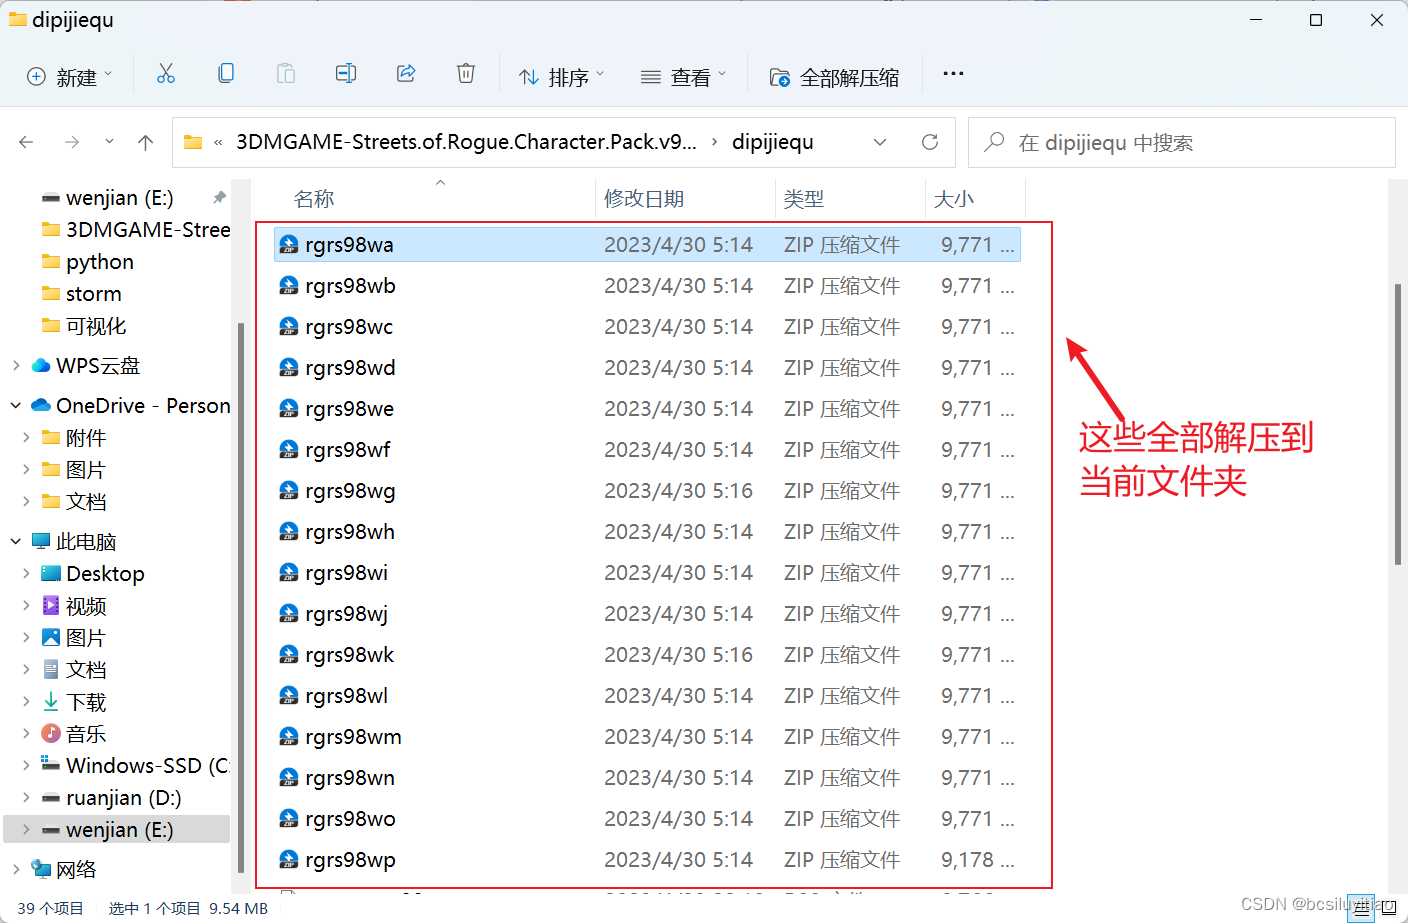Click the Cut icon in the toolbar
1408x923 pixels.
166,73
